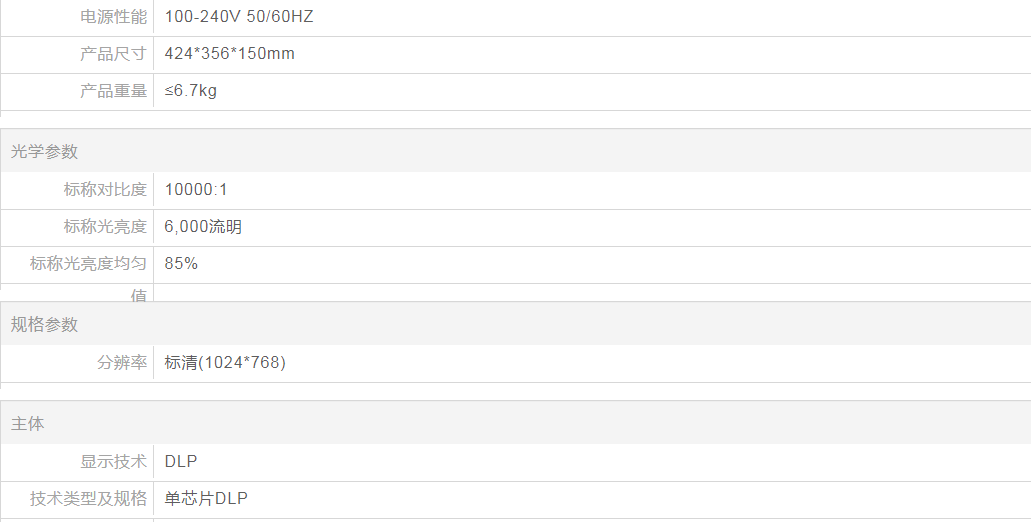1033x522 pixels.
Task: Click the 标称对比度 row label
Action: pyautogui.click(x=105, y=190)
